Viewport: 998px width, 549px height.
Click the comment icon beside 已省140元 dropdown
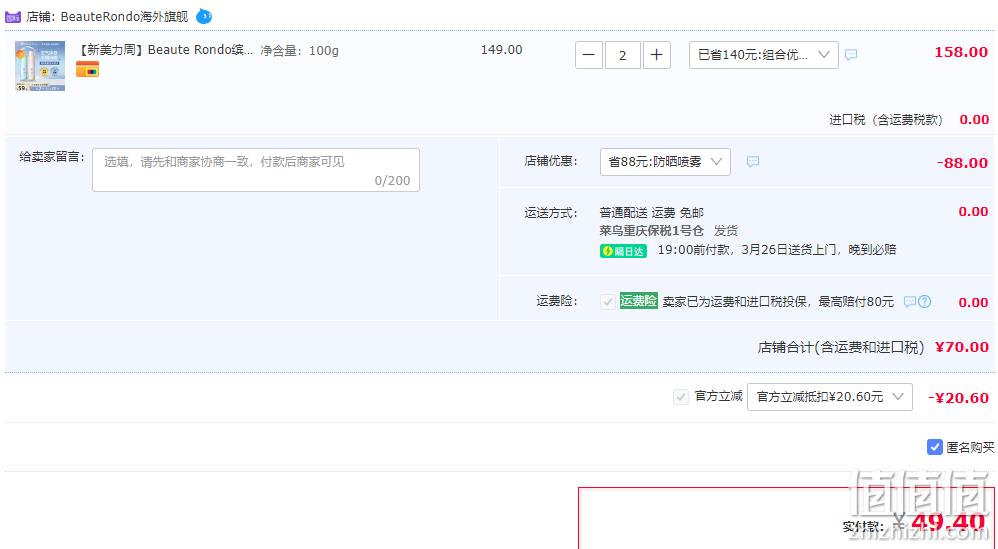click(x=851, y=55)
